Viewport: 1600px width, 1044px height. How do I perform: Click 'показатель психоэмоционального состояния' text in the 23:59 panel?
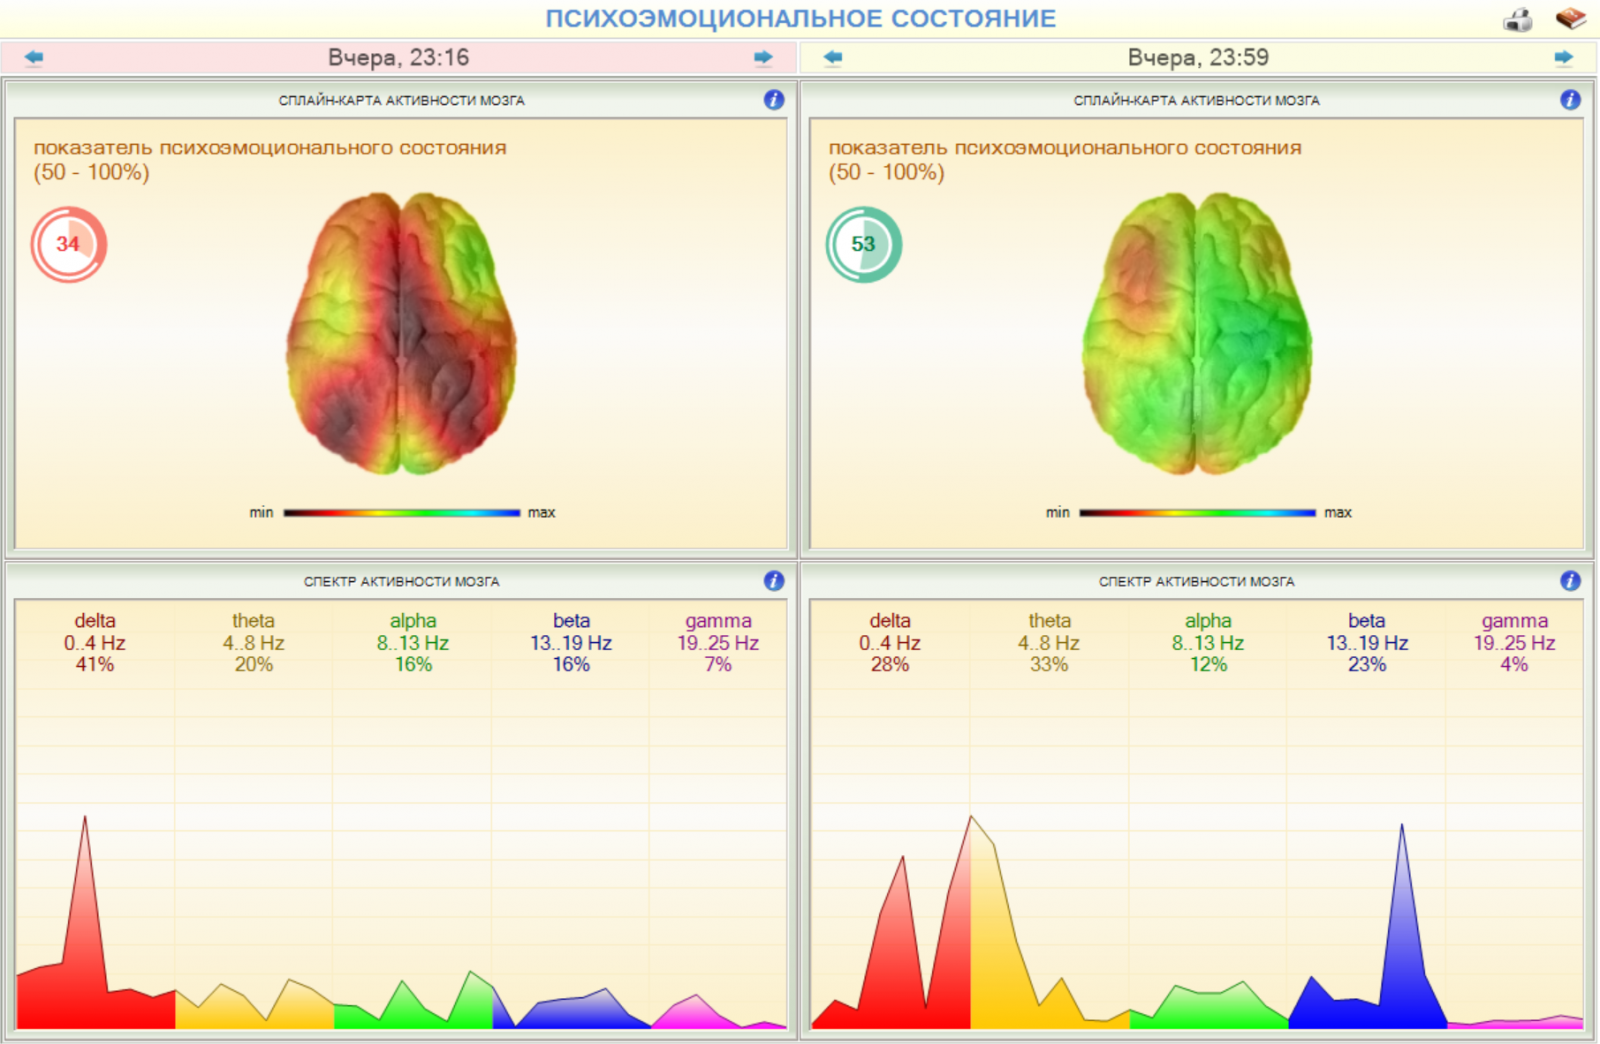1065,148
